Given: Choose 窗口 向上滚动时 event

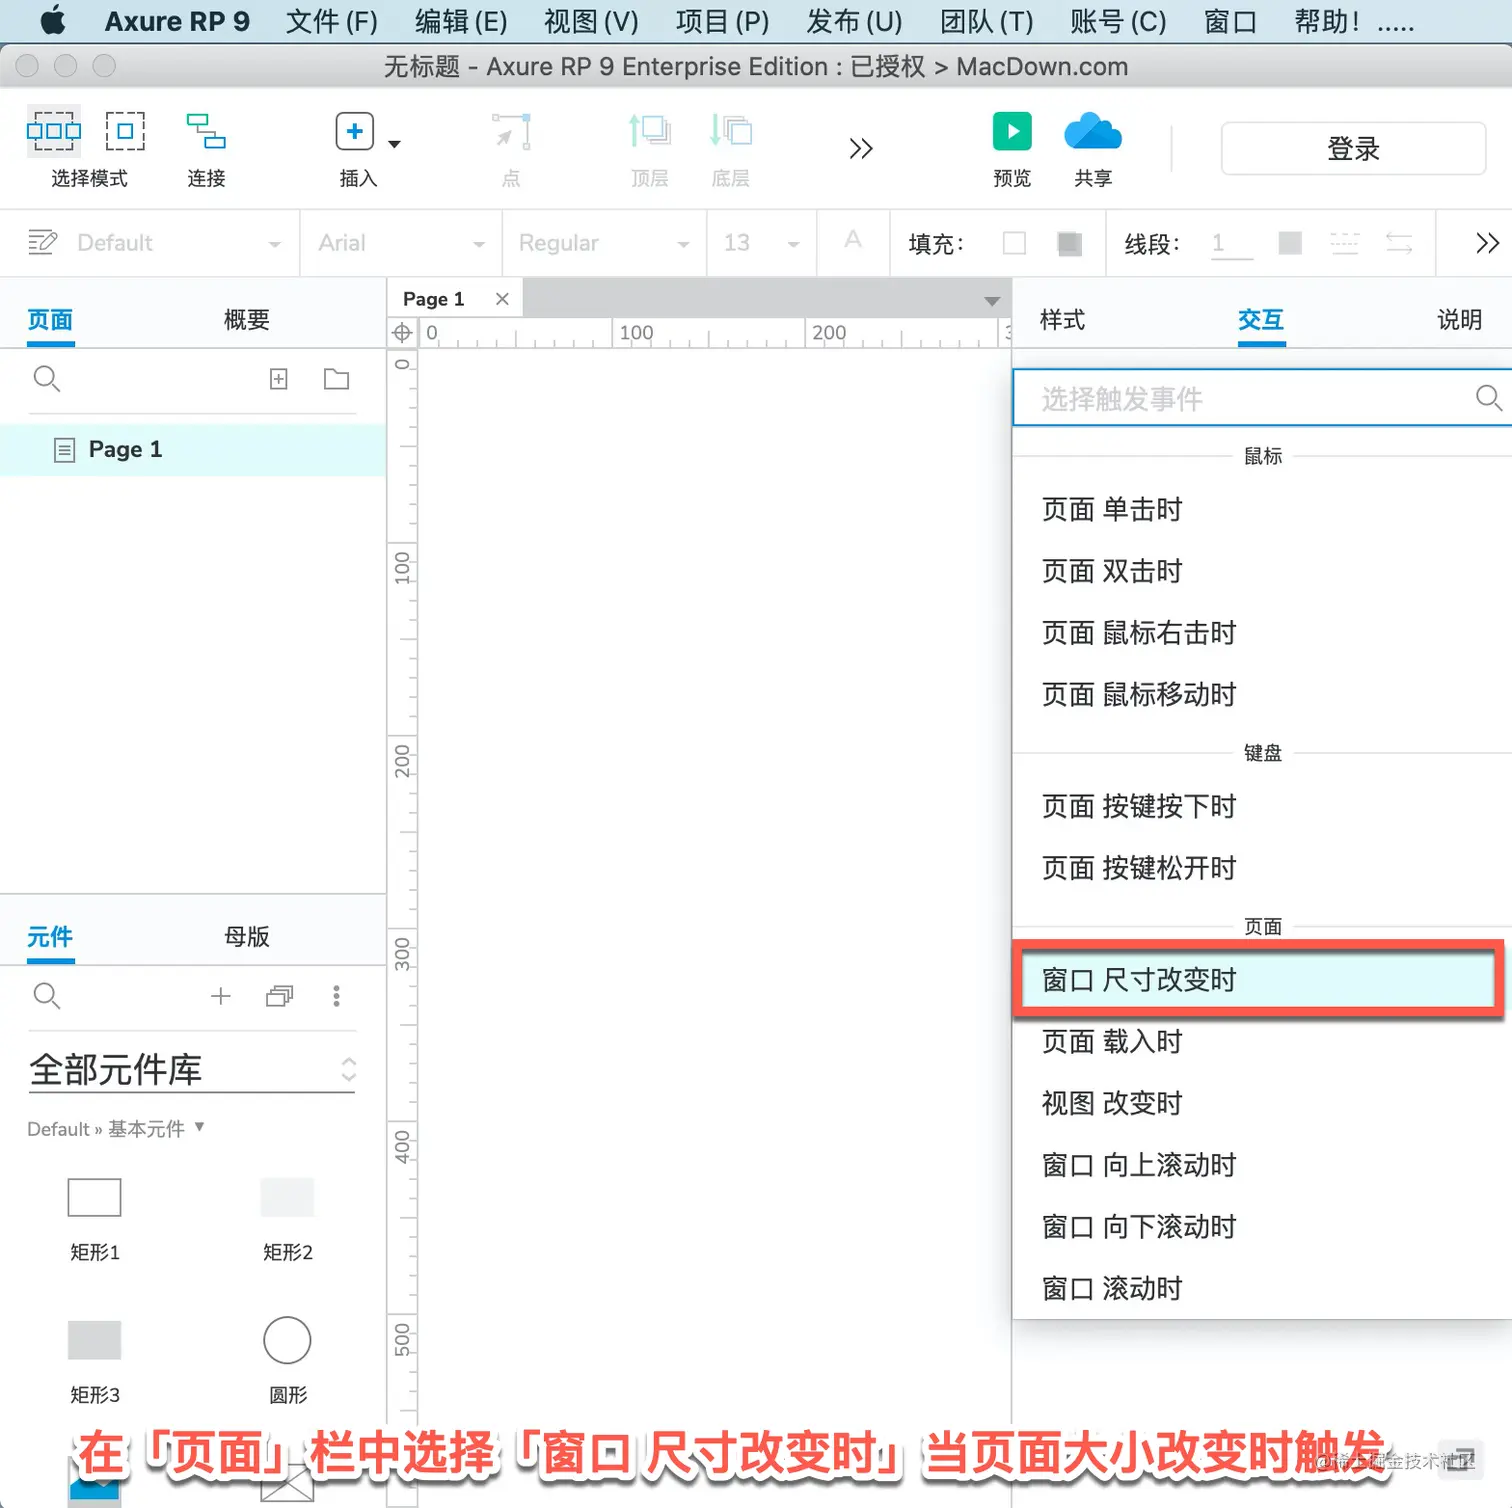Looking at the screenshot, I should (1139, 1166).
